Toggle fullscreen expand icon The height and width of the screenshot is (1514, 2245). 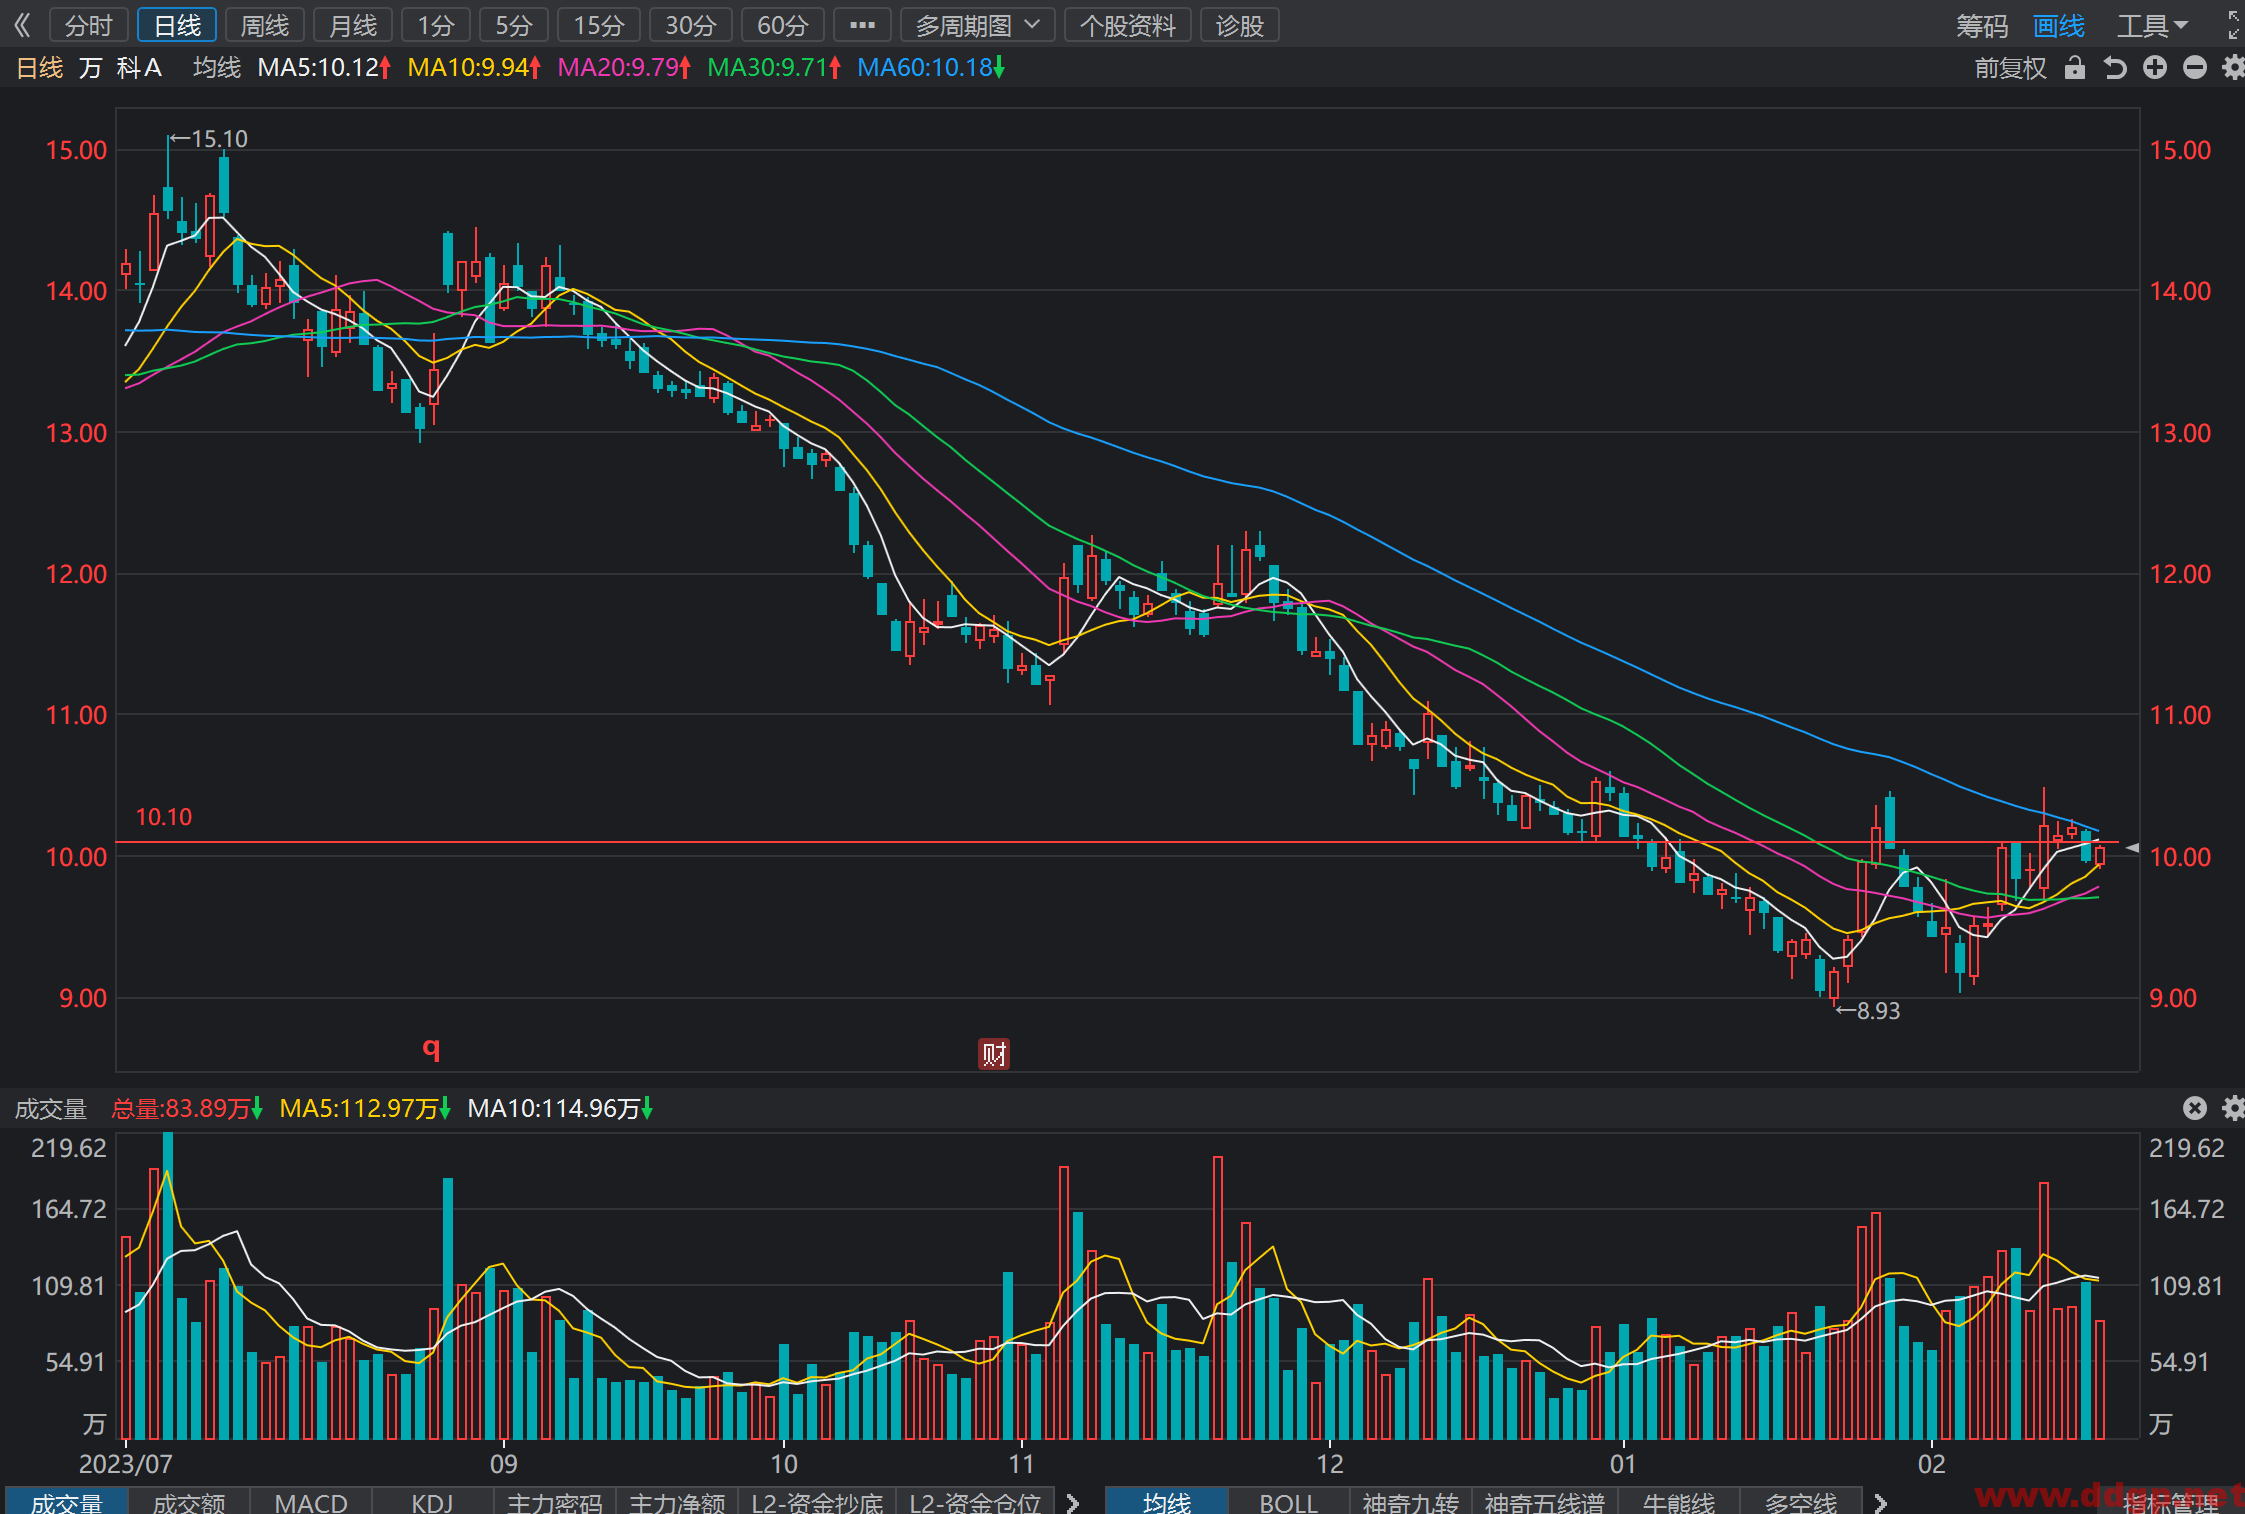coord(2234,25)
